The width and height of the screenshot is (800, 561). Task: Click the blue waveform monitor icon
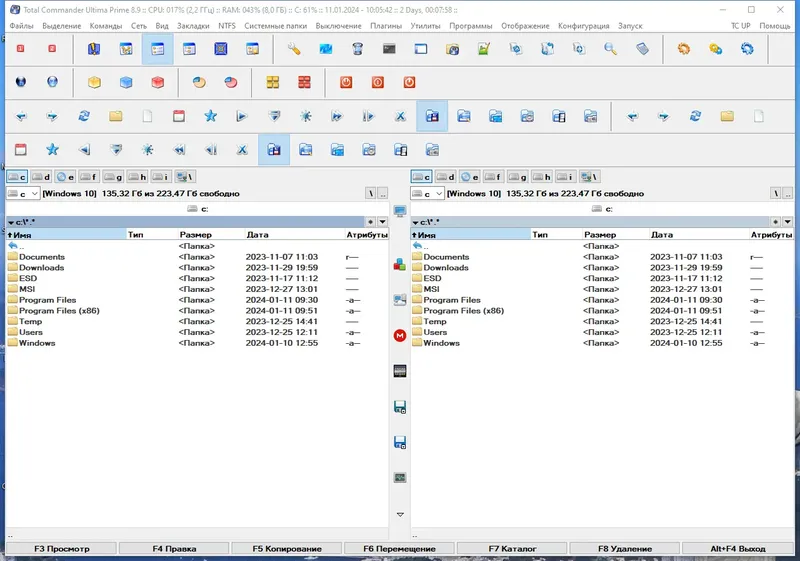[x=326, y=49]
